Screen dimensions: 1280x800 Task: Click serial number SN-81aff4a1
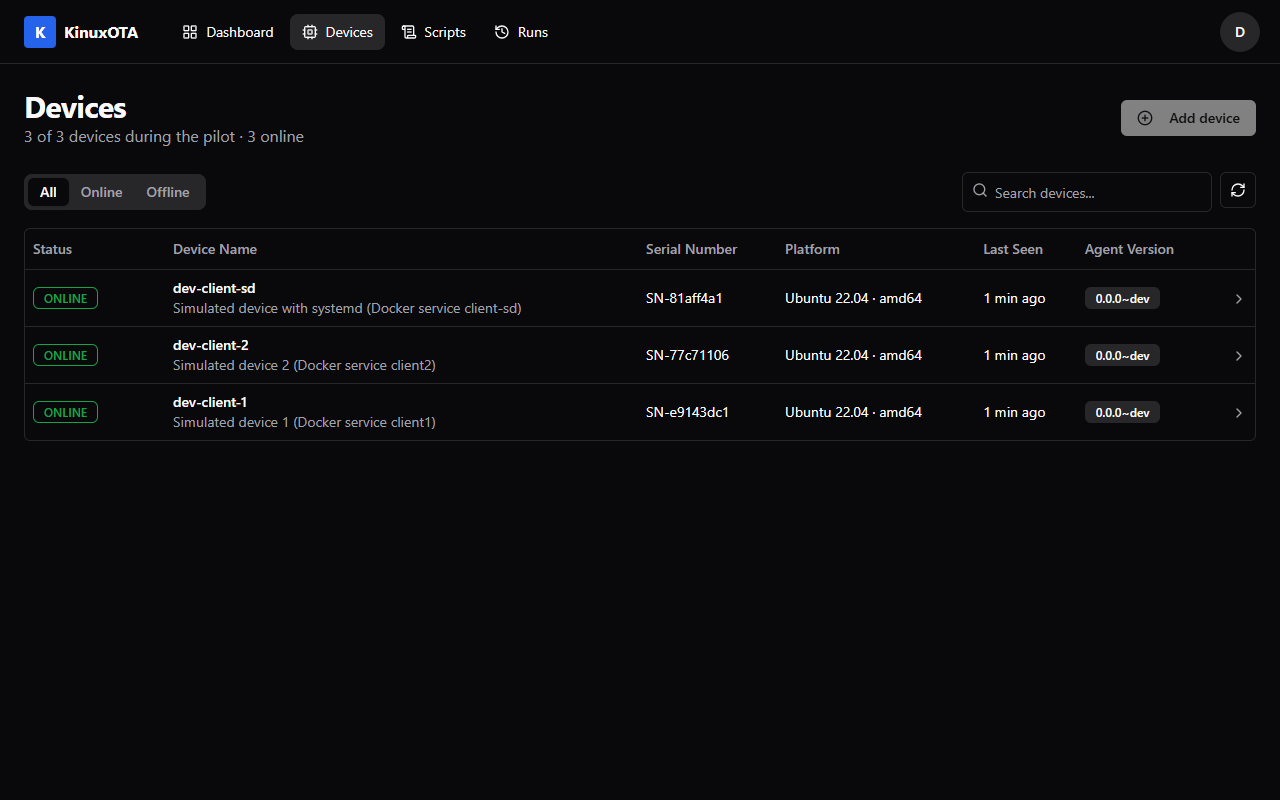point(684,298)
